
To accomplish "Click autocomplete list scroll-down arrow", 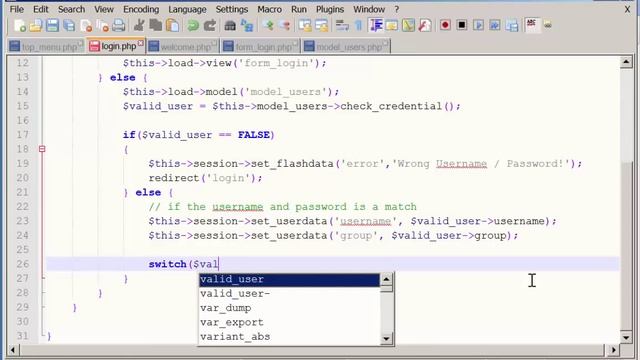I will [x=386, y=338].
